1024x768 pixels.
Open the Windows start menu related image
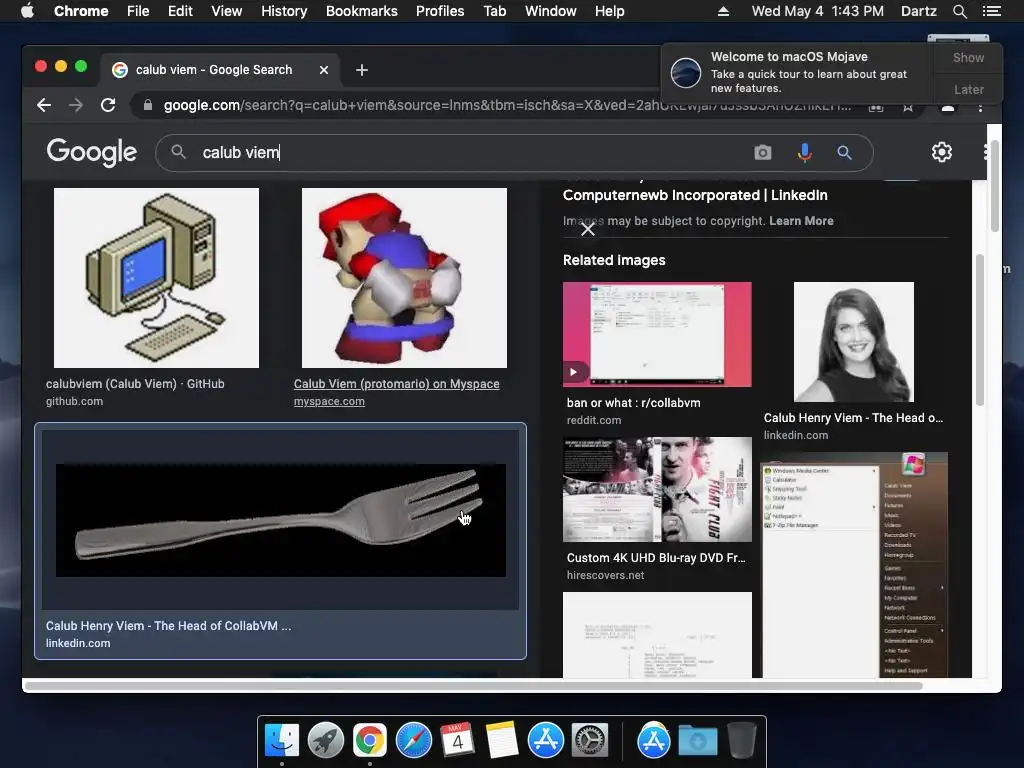[x=854, y=566]
